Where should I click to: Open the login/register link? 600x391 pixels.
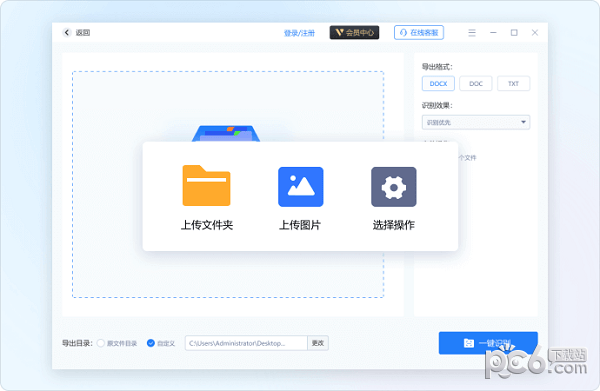pos(299,33)
